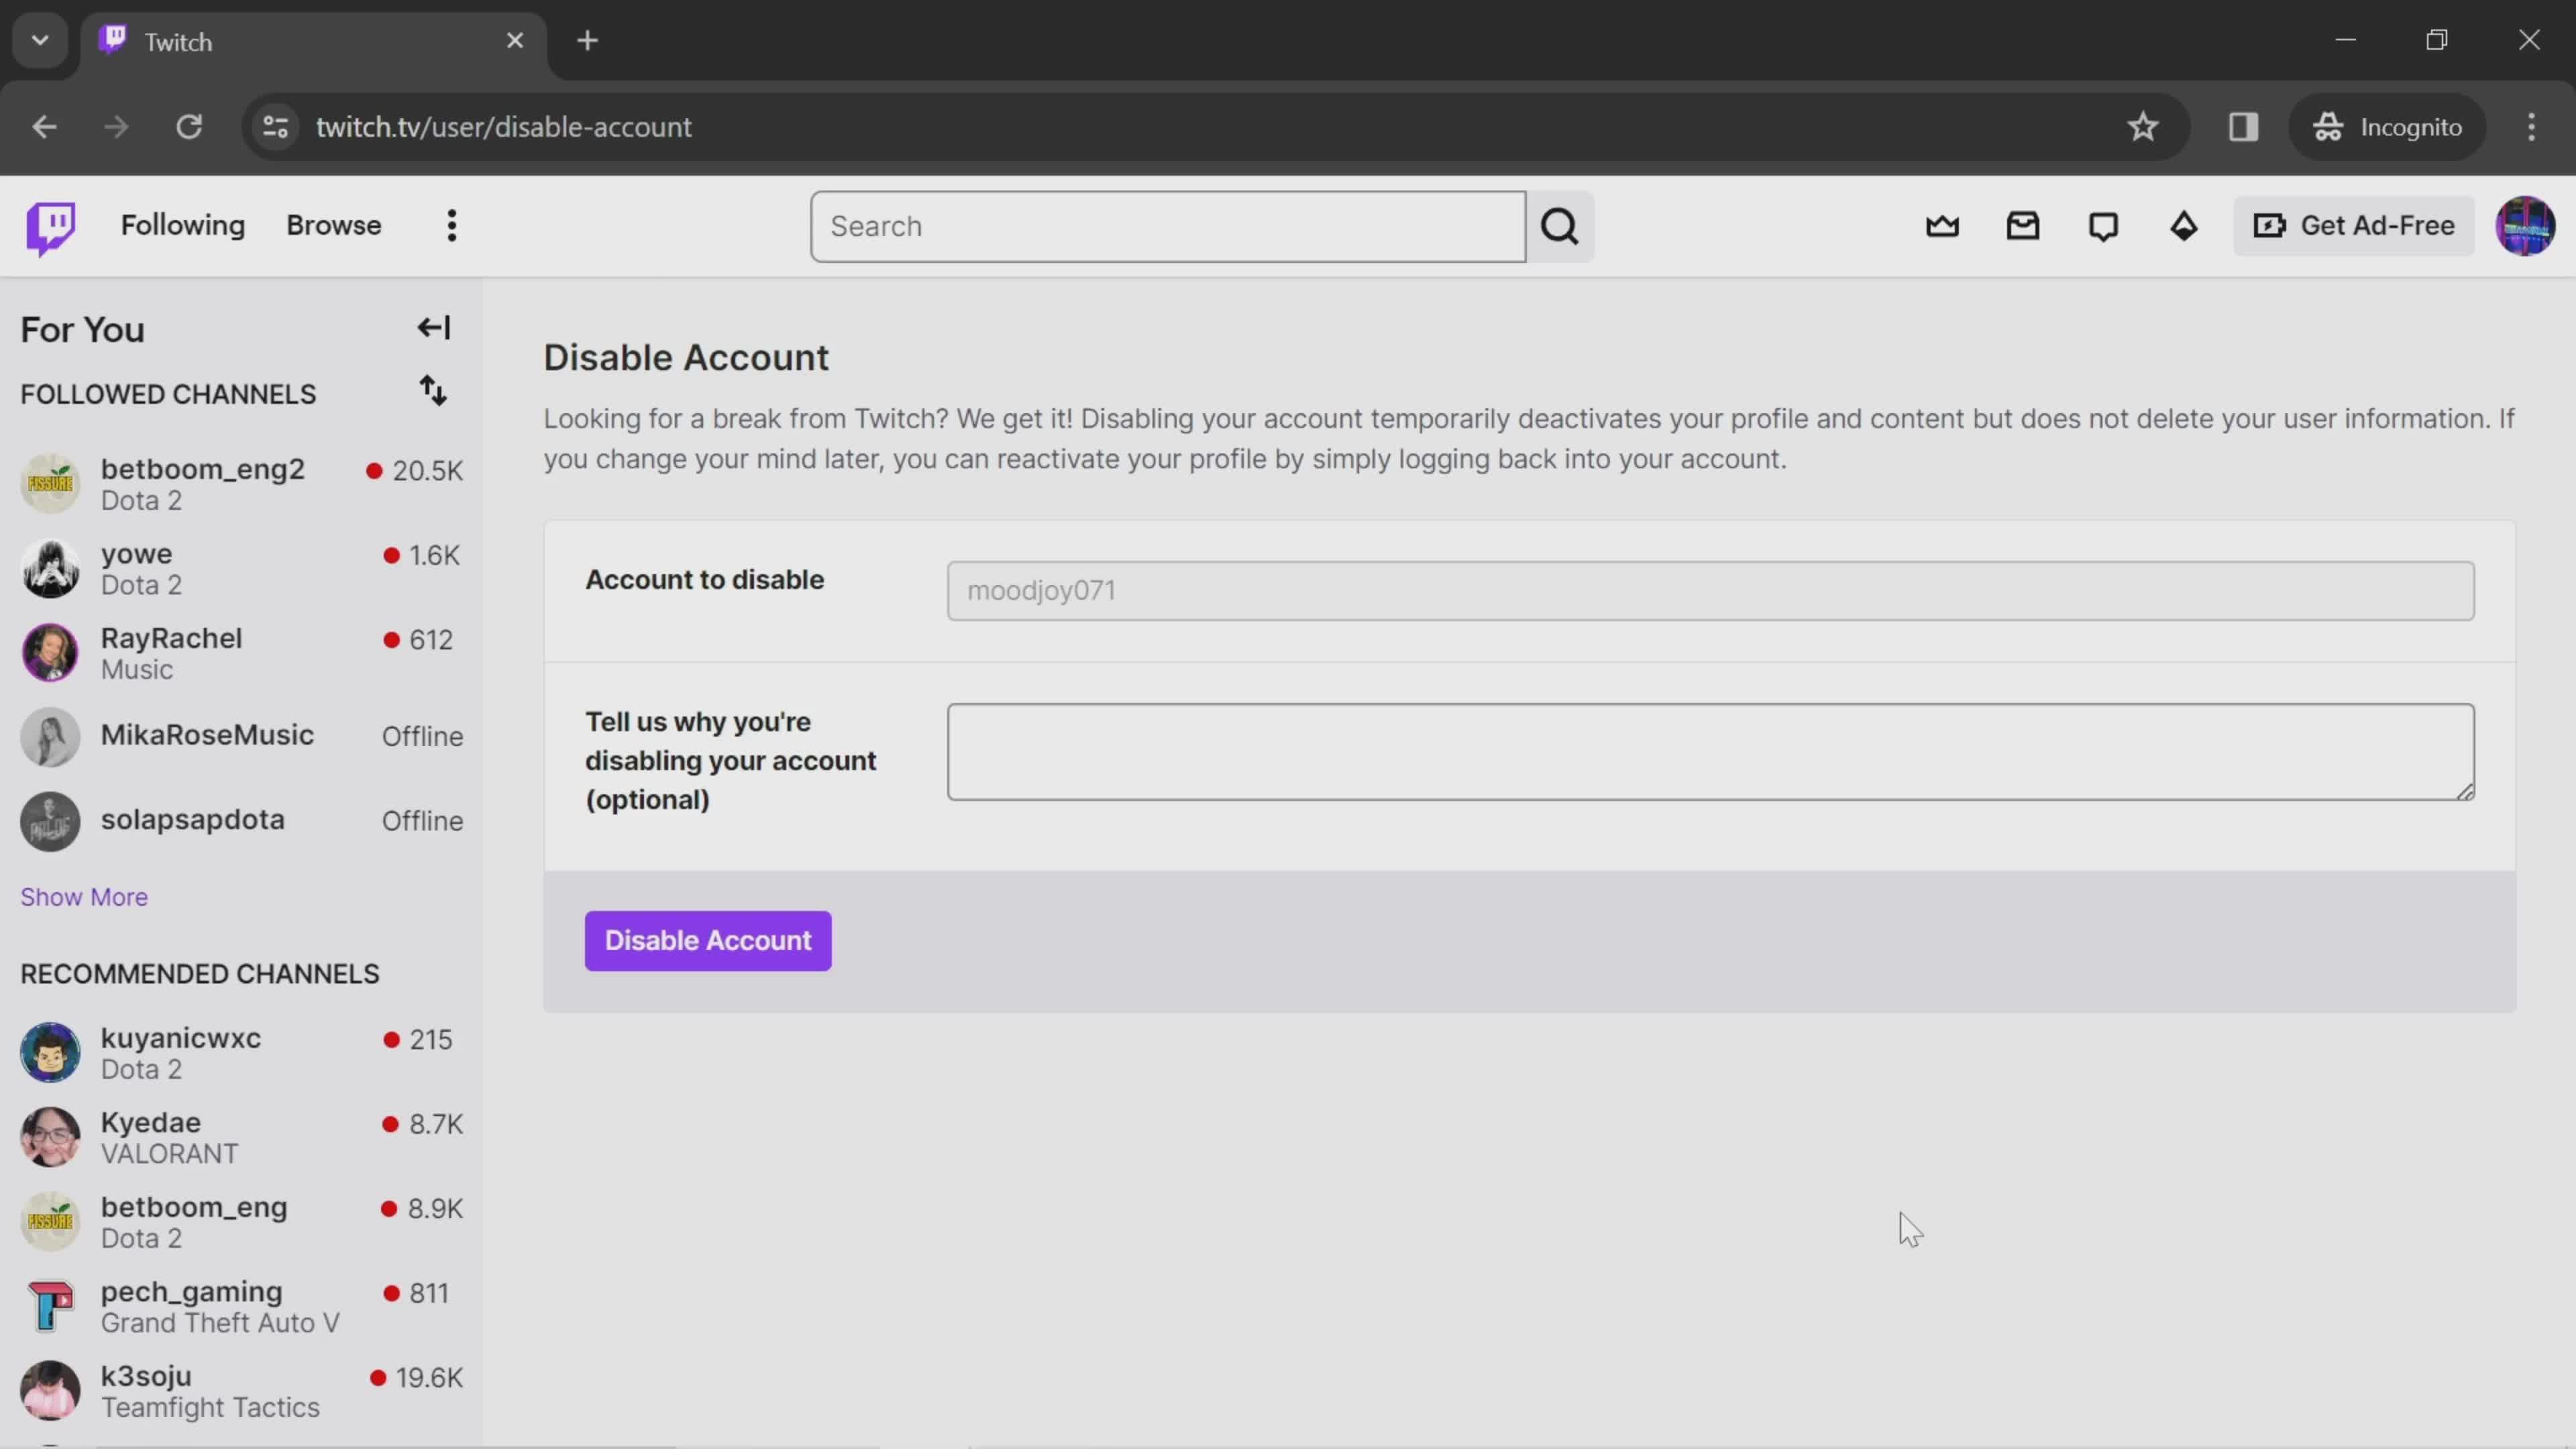The width and height of the screenshot is (2576, 1449).
Task: Click the collapse sidebar arrow icon
Action: point(433,327)
